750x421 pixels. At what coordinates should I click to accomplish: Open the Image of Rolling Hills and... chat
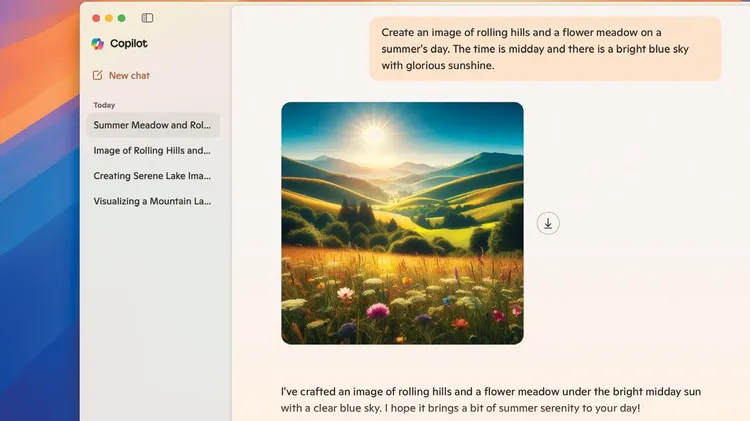coord(152,150)
